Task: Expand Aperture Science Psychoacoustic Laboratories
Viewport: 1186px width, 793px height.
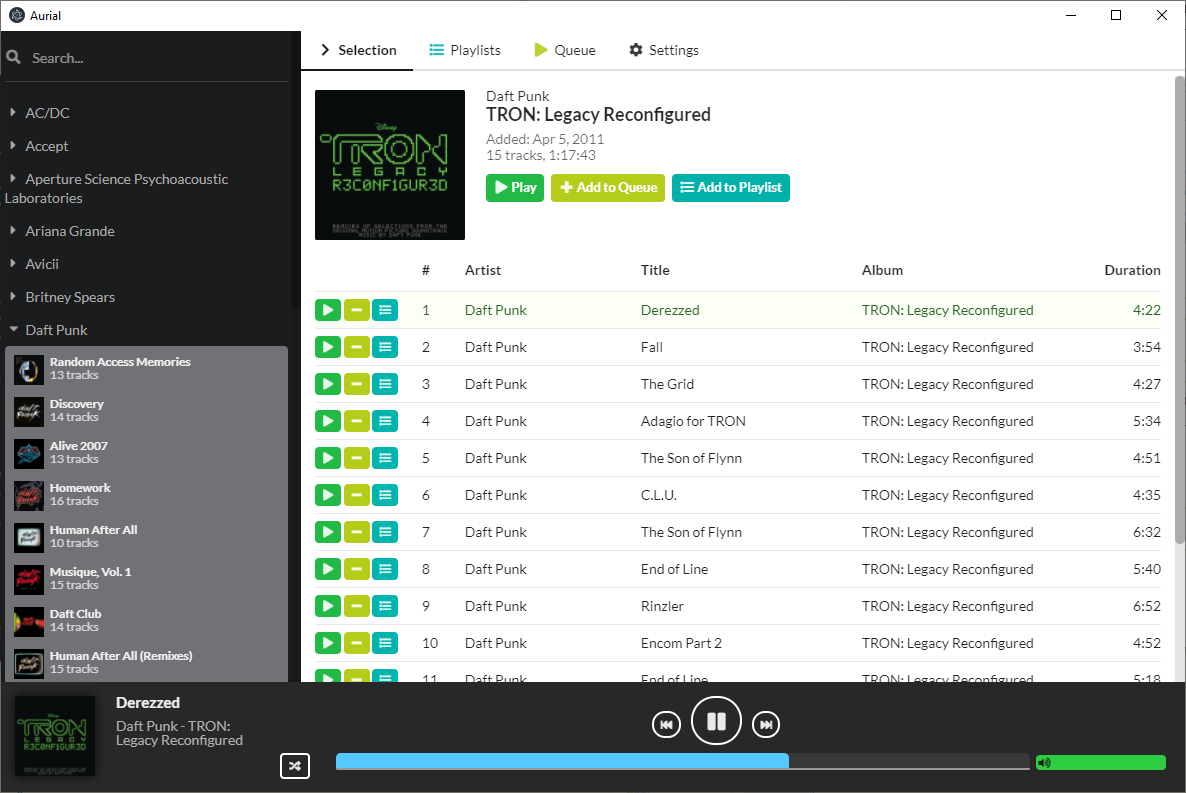Action: coord(13,179)
